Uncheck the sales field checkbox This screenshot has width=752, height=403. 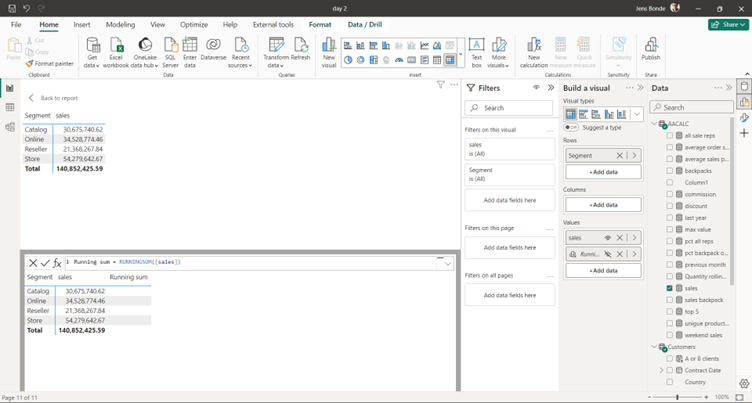click(670, 288)
